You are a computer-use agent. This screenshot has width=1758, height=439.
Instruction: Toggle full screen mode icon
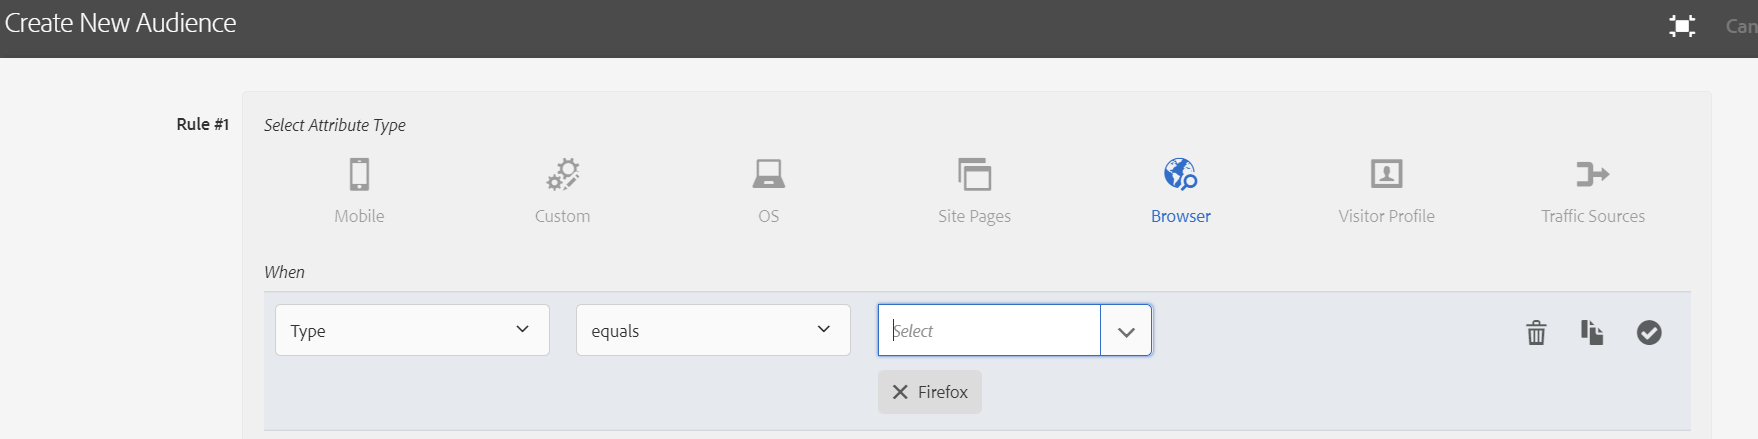point(1682,26)
